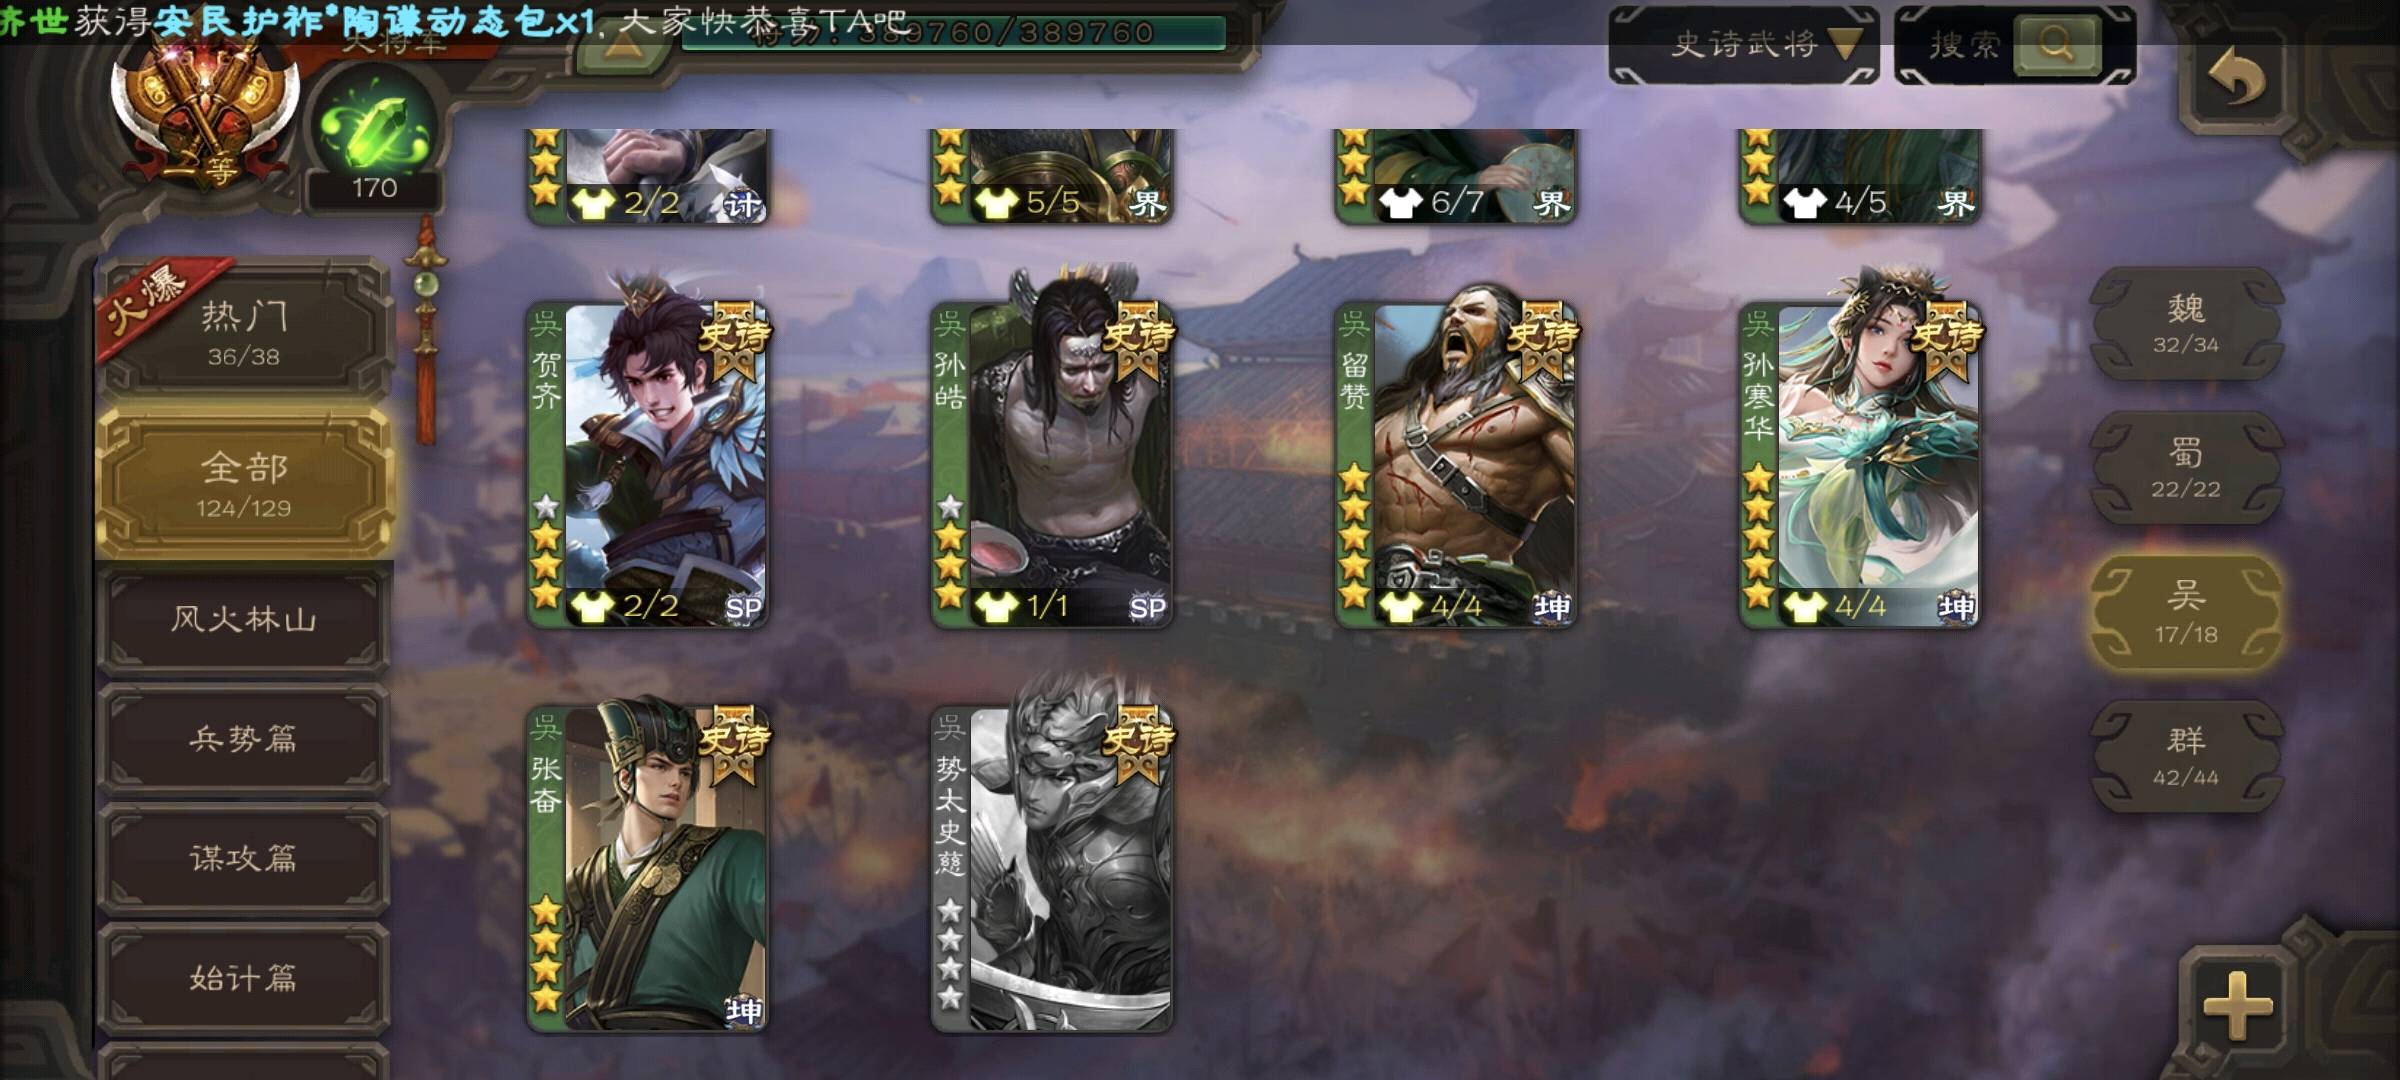Switch to the 风火林山 category tab
The width and height of the screenshot is (2400, 1080).
(x=244, y=619)
